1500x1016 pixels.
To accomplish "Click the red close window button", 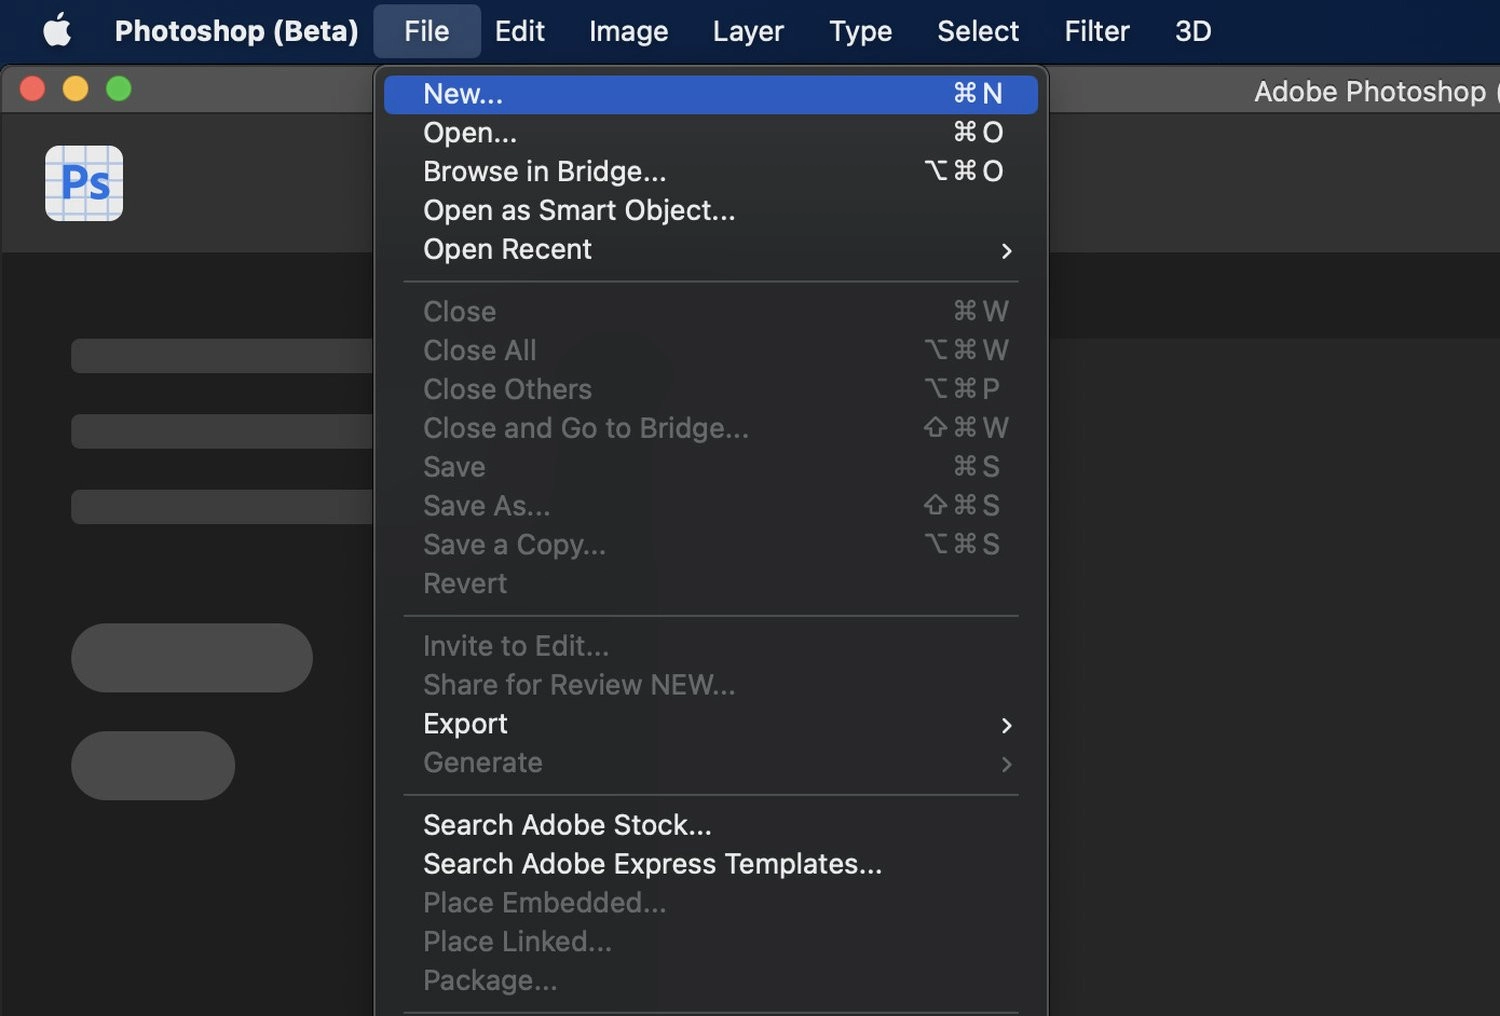I will click(x=32, y=89).
